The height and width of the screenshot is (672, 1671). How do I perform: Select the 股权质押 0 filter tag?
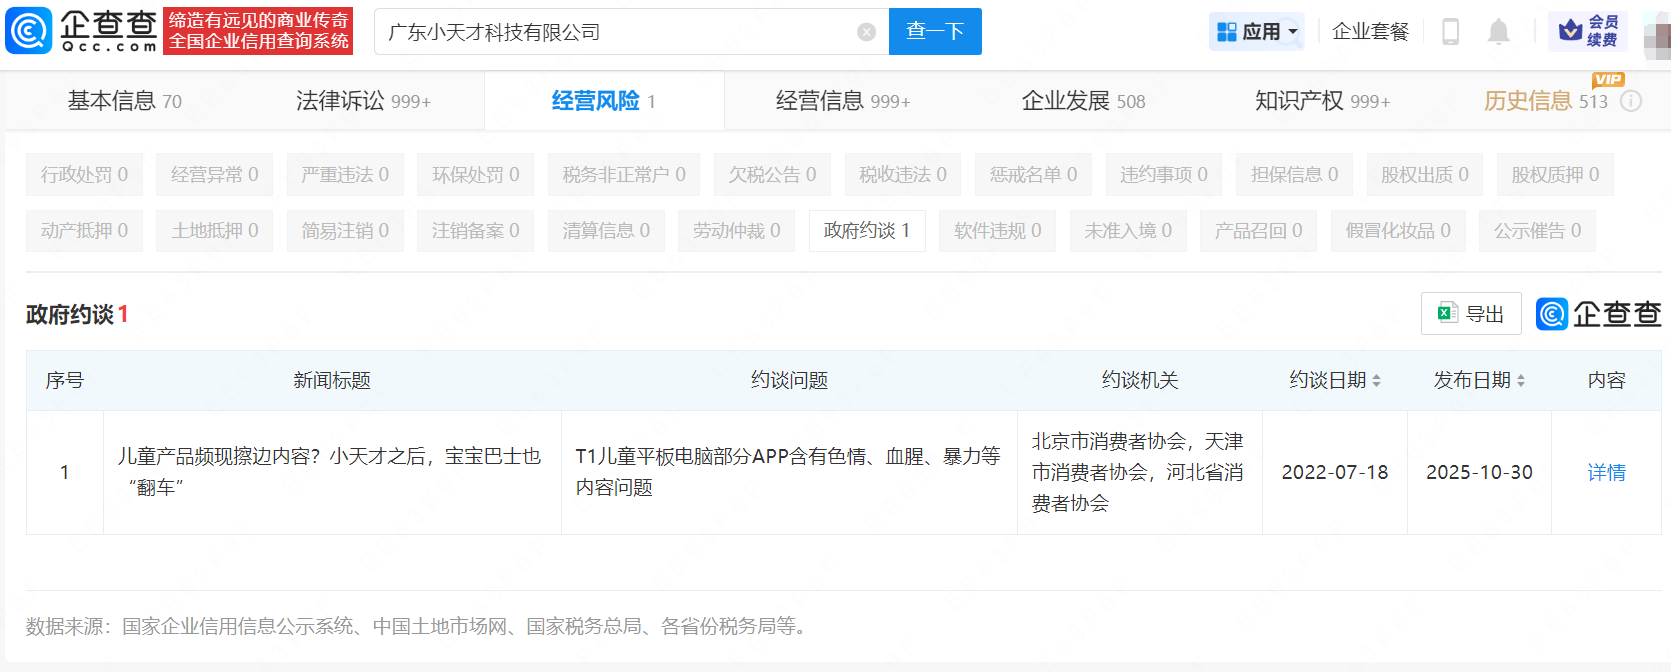pos(1554,175)
